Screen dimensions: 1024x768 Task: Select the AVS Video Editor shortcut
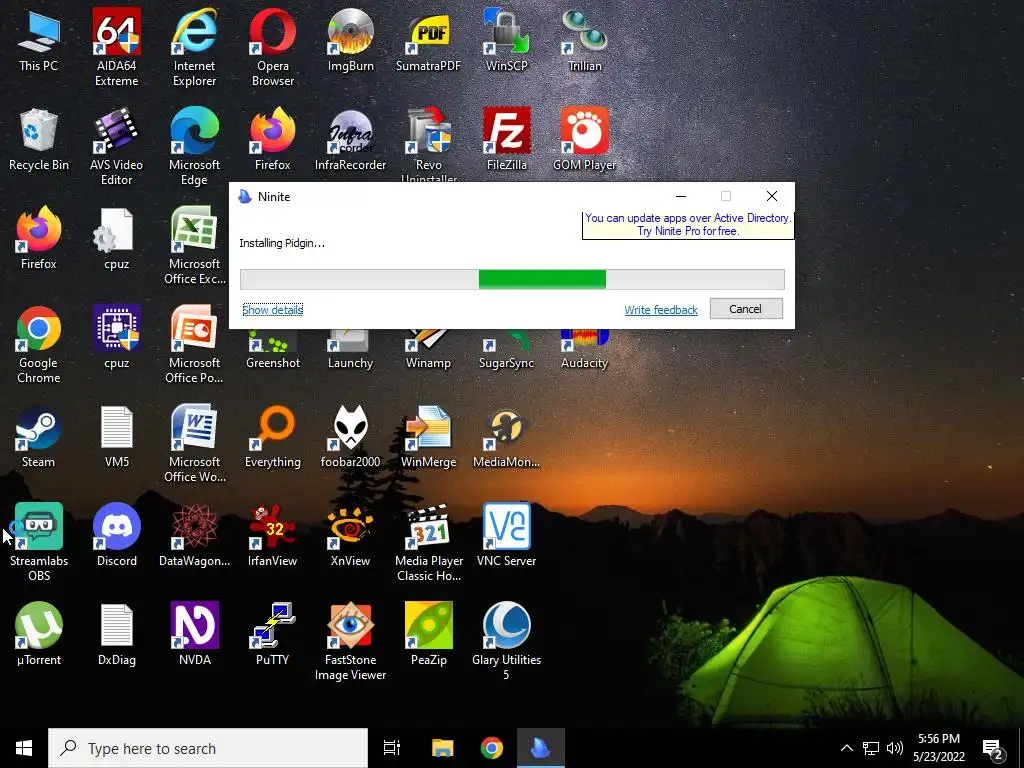(116, 147)
